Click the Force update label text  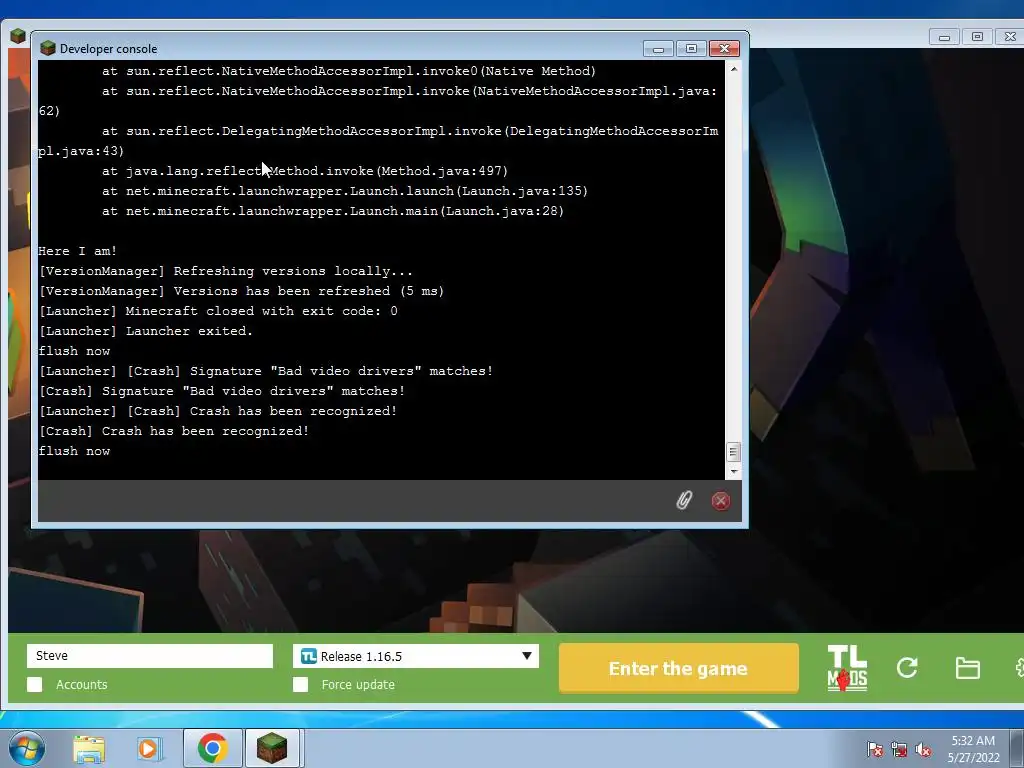click(x=358, y=684)
